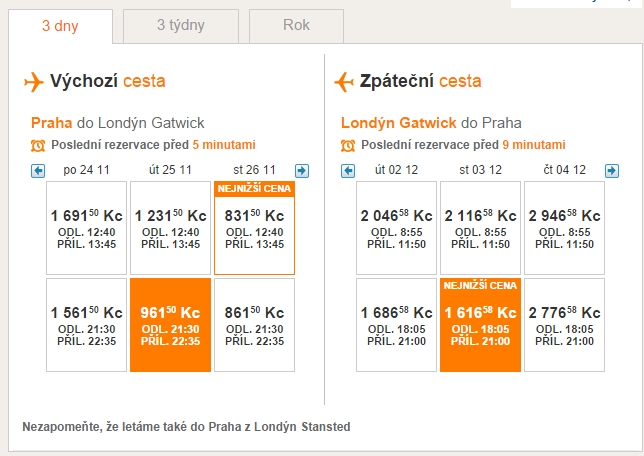Select the 3 dny tab
The image size is (644, 456).
[60, 26]
